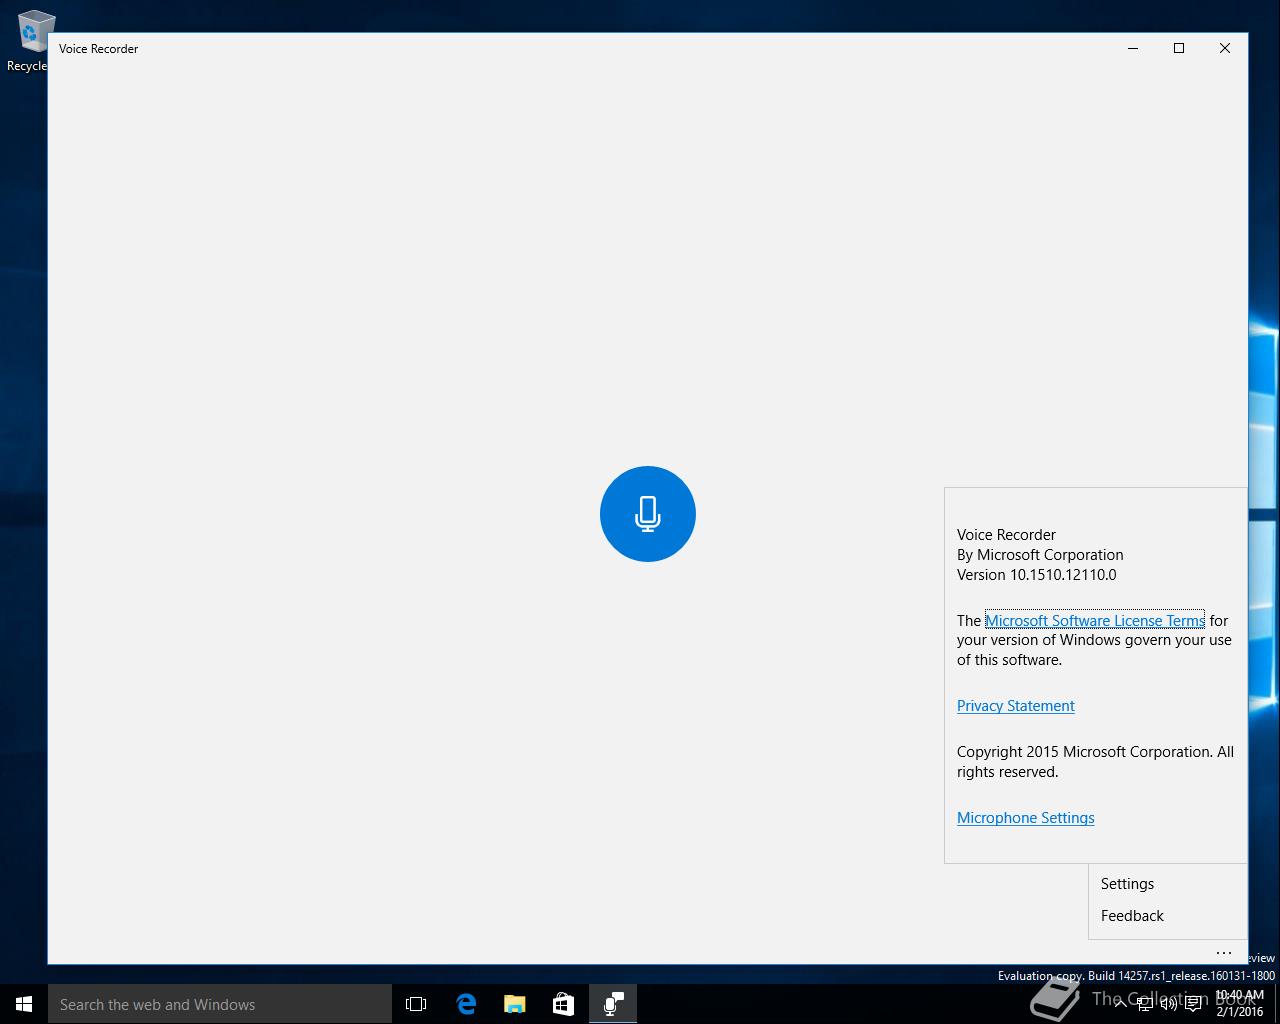Launch Microsoft Edge from the taskbar

[x=466, y=1004]
